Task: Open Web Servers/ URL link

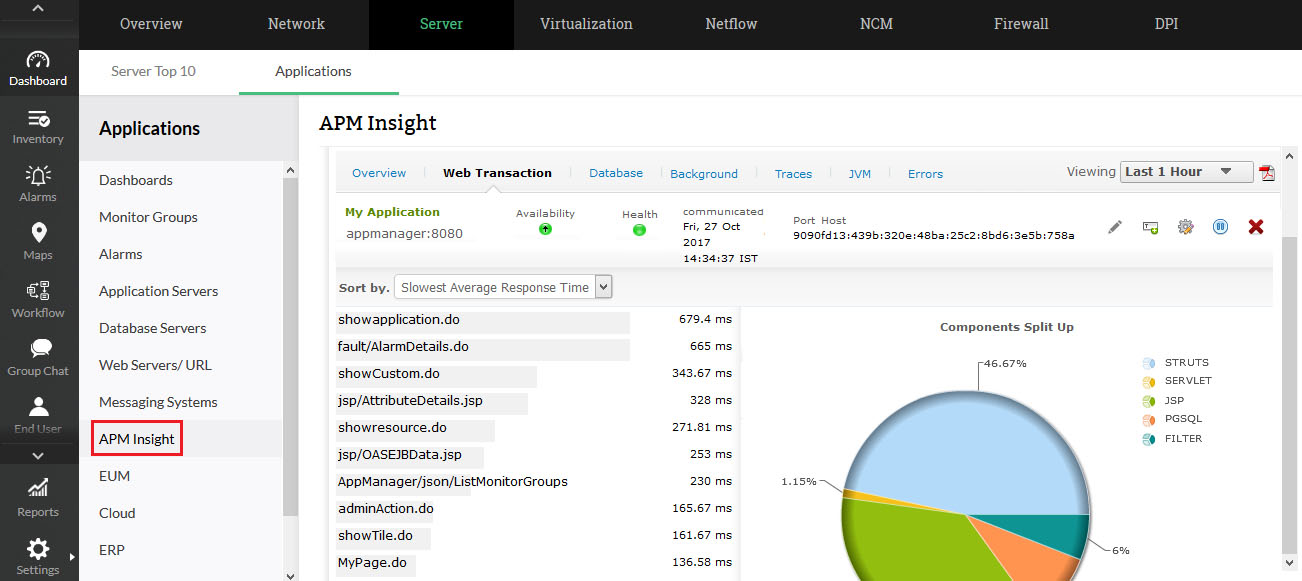Action: pos(155,365)
